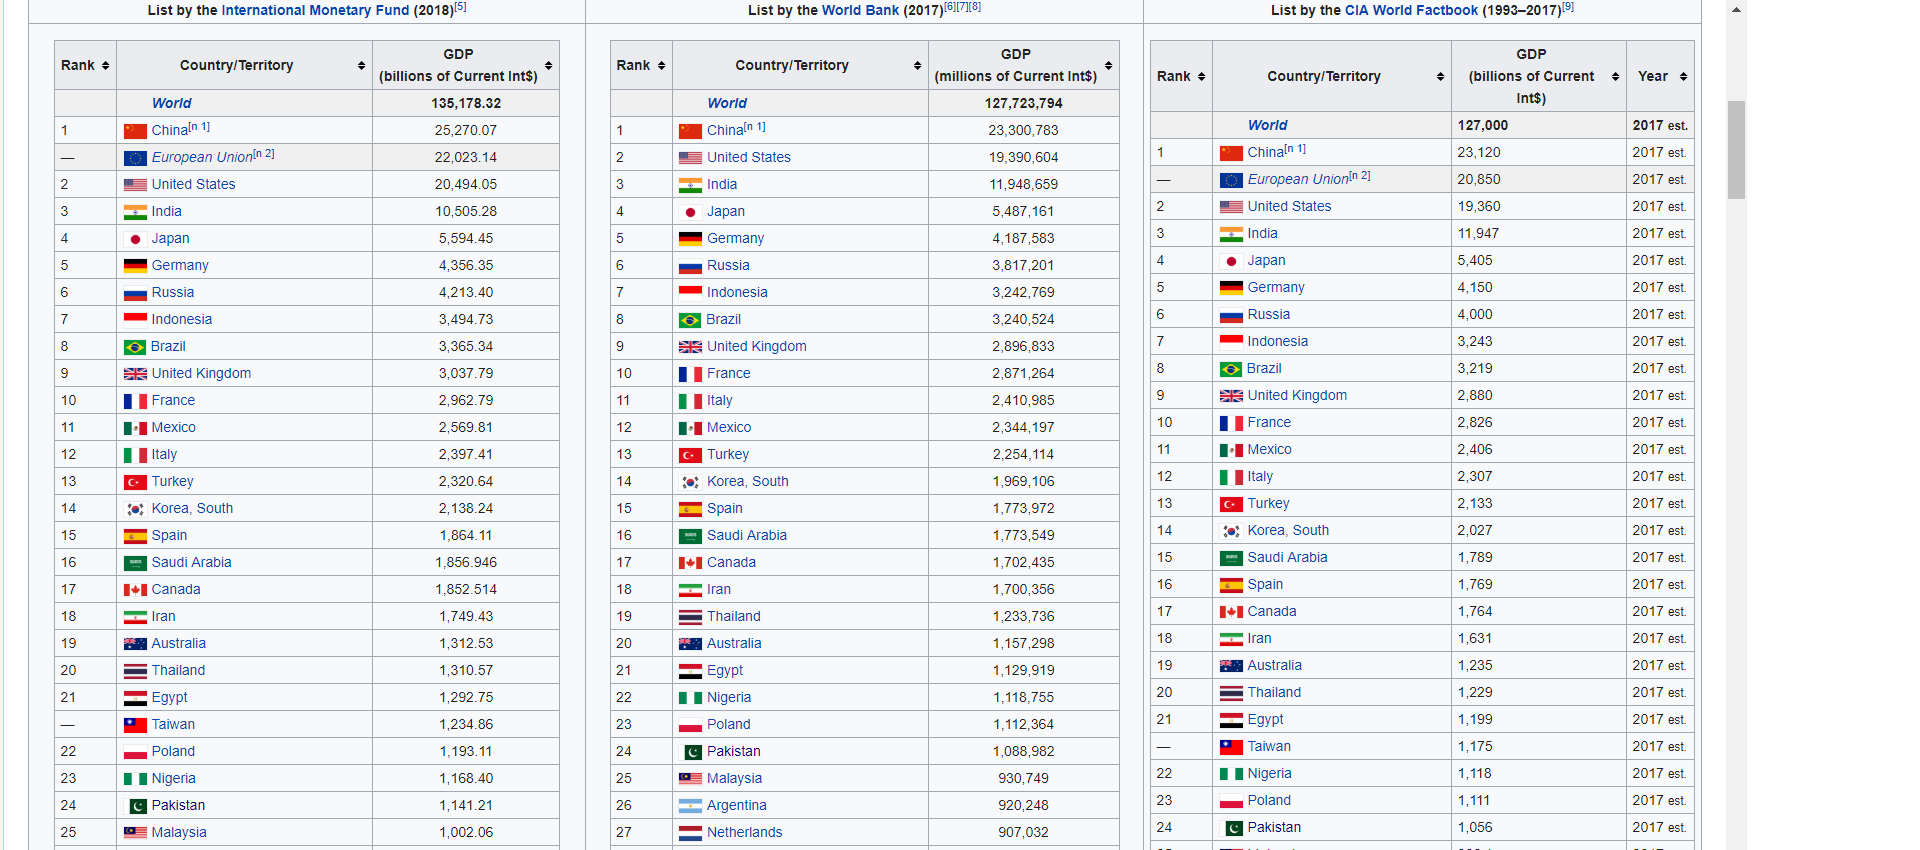1920x850 pixels.
Task: Open Spain link in World Bank table
Action: (724, 508)
